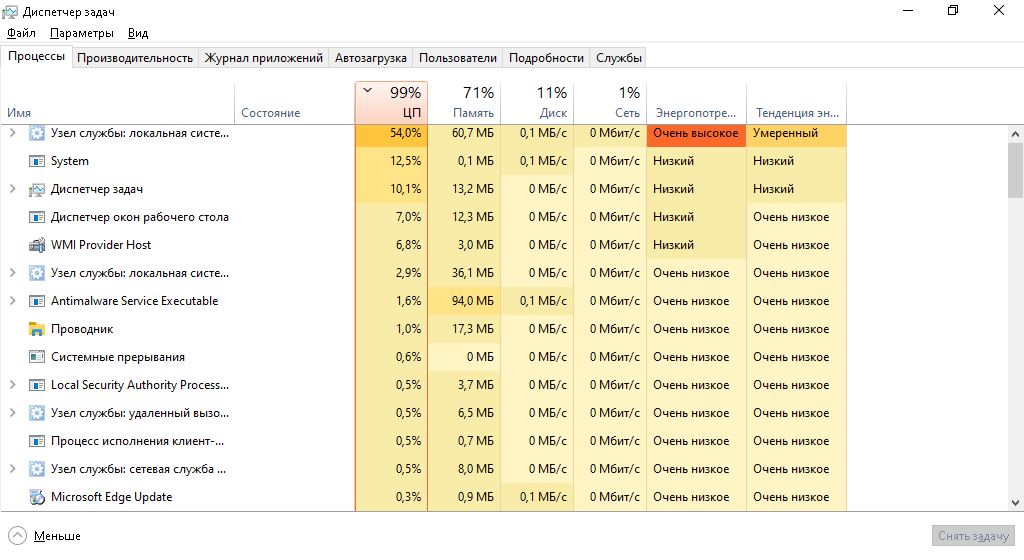This screenshot has height=560, width=1024.
Task: Collapse details with the Меньше arrow button
Action: [x=18, y=536]
